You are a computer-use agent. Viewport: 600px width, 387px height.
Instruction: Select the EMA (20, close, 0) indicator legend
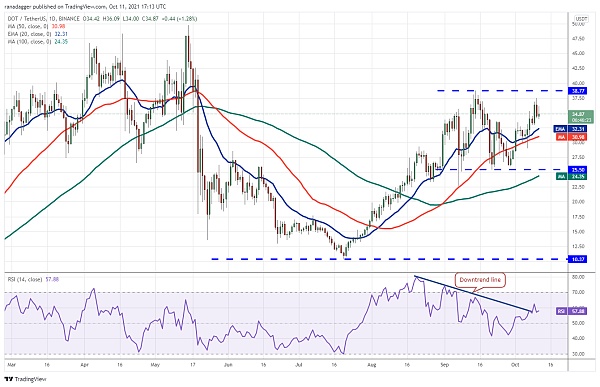[38, 34]
